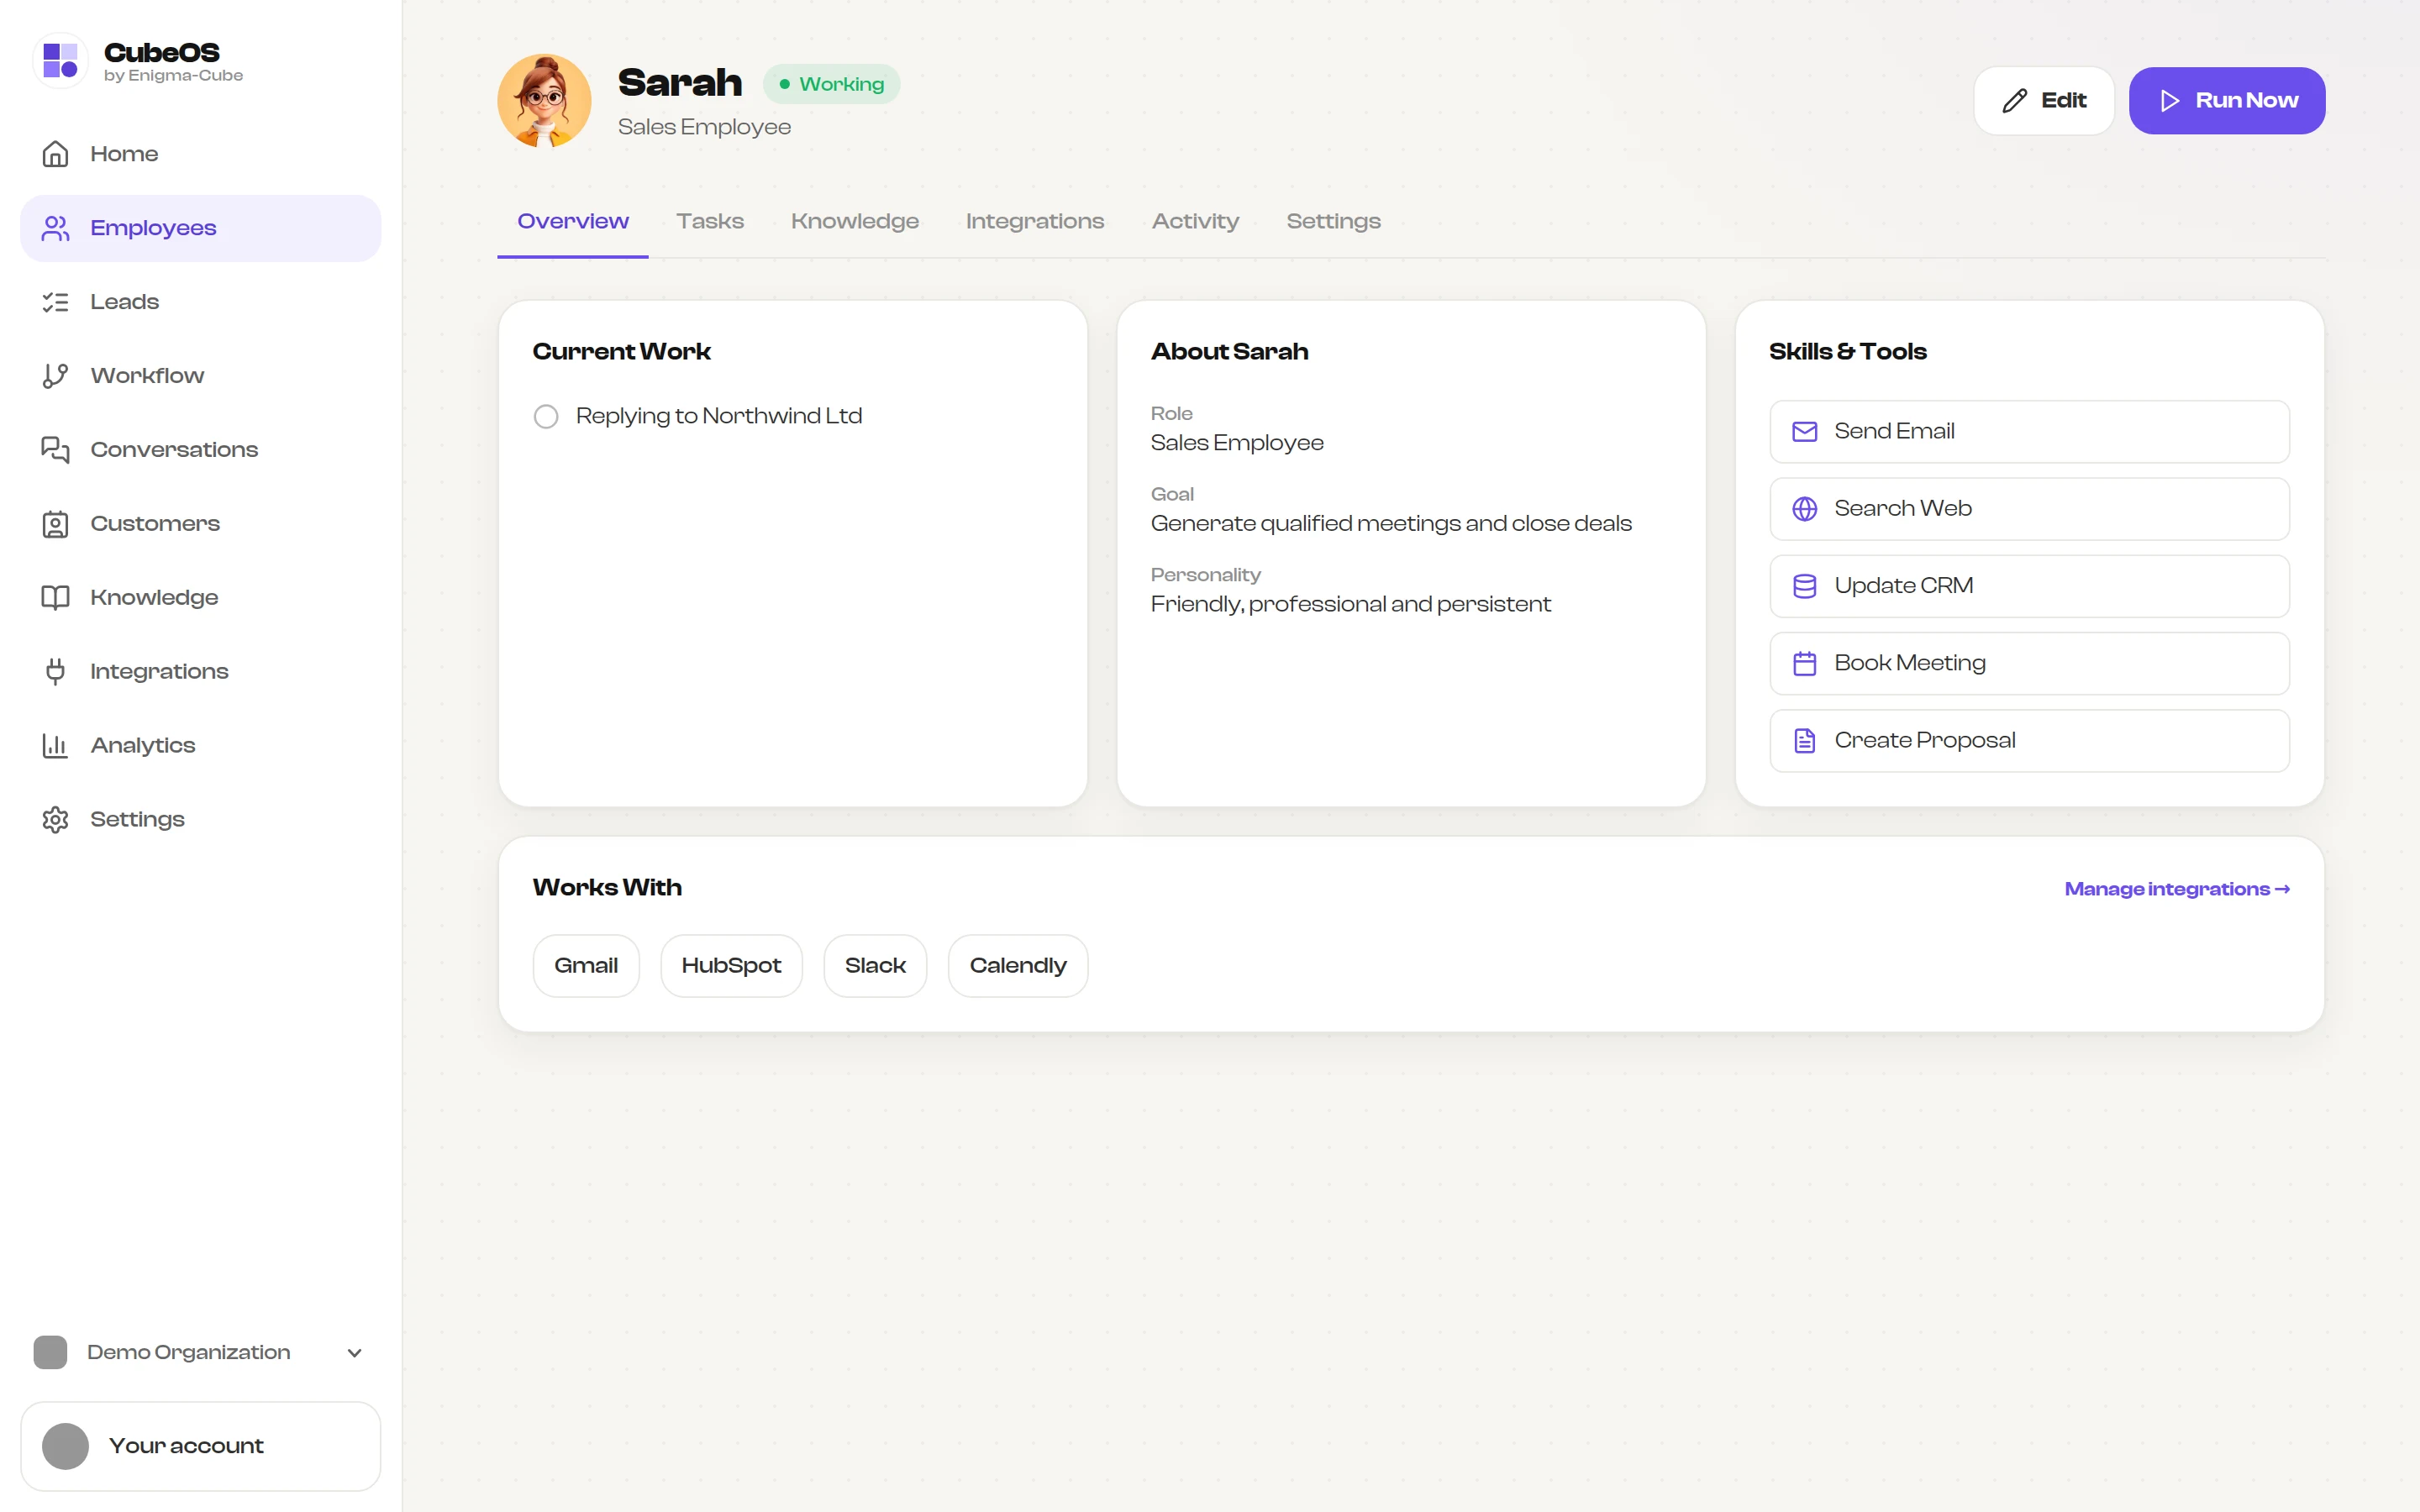The width and height of the screenshot is (2420, 1512).
Task: Click the Search Web globe icon
Action: pyautogui.click(x=1804, y=509)
